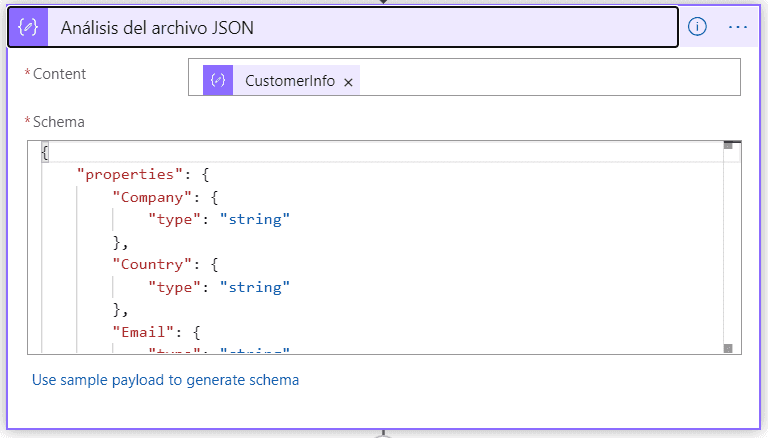The height and width of the screenshot is (438, 768).
Task: Select the CustomerInfo dynamic content token
Action: click(282, 80)
